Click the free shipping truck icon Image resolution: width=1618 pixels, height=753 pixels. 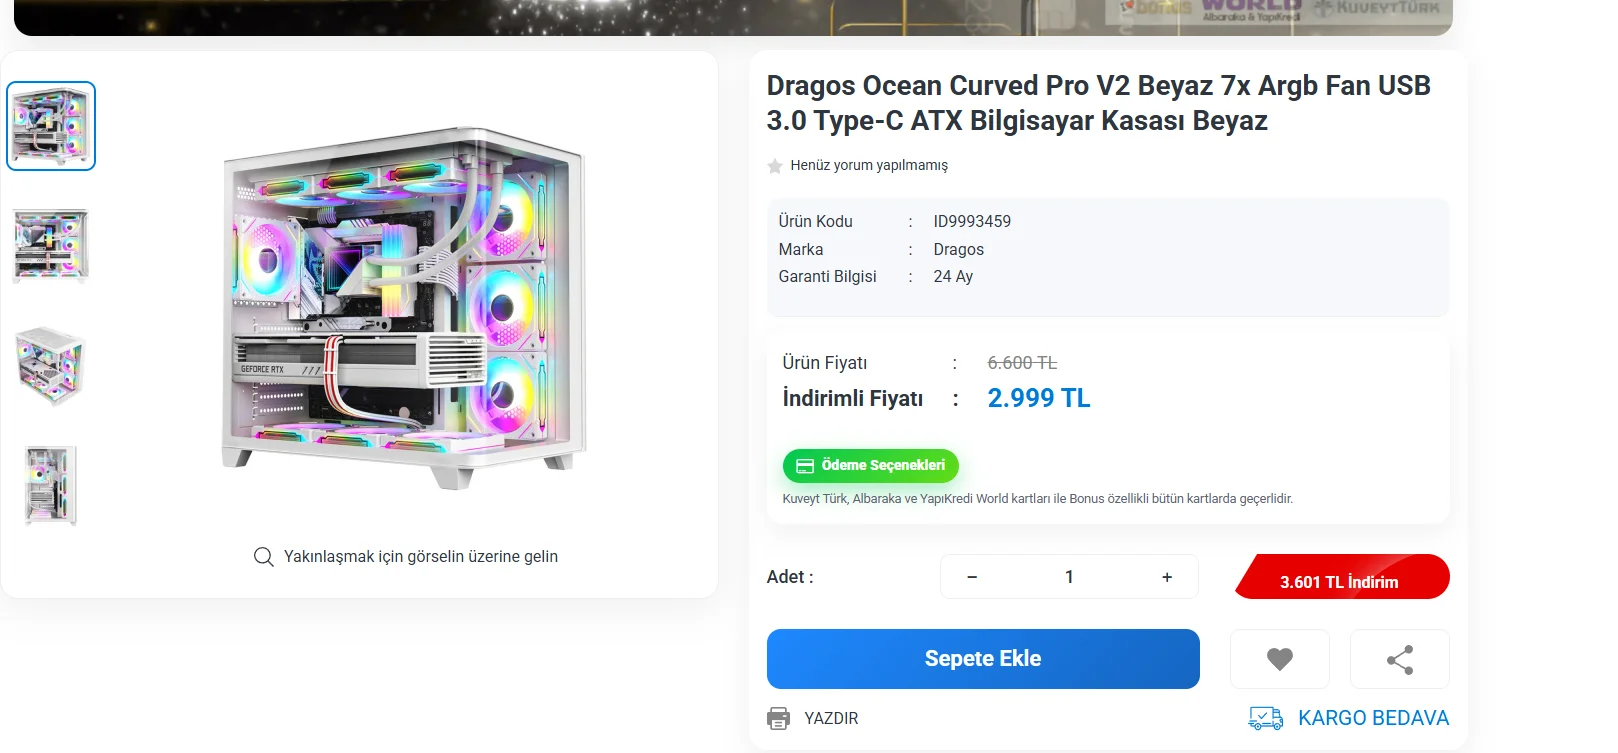coord(1265,718)
